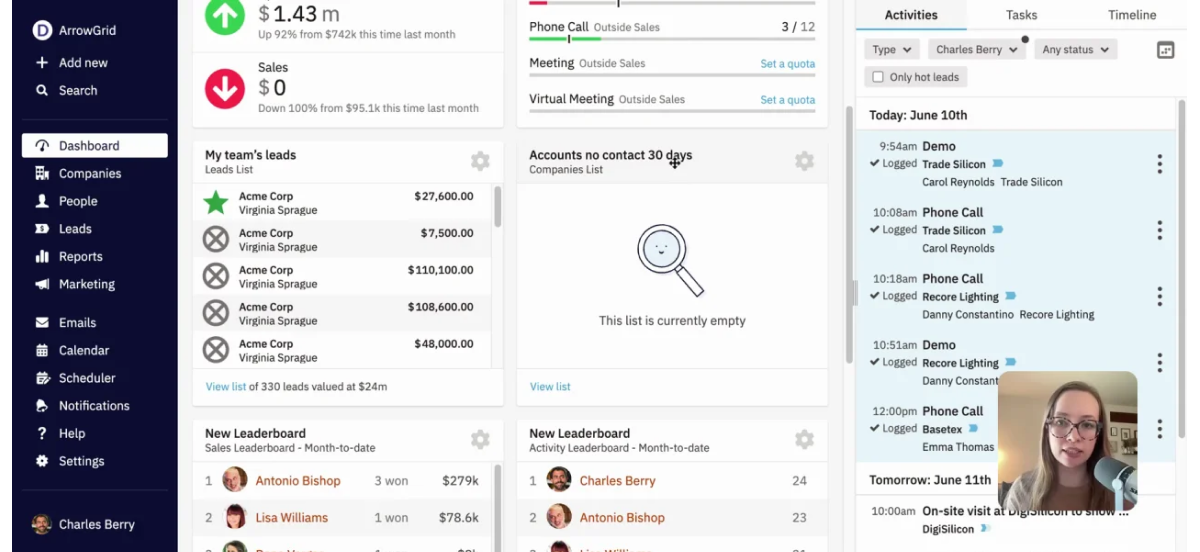Click the Phone Call quota progress bar
The image size is (1200, 552).
click(x=672, y=39)
